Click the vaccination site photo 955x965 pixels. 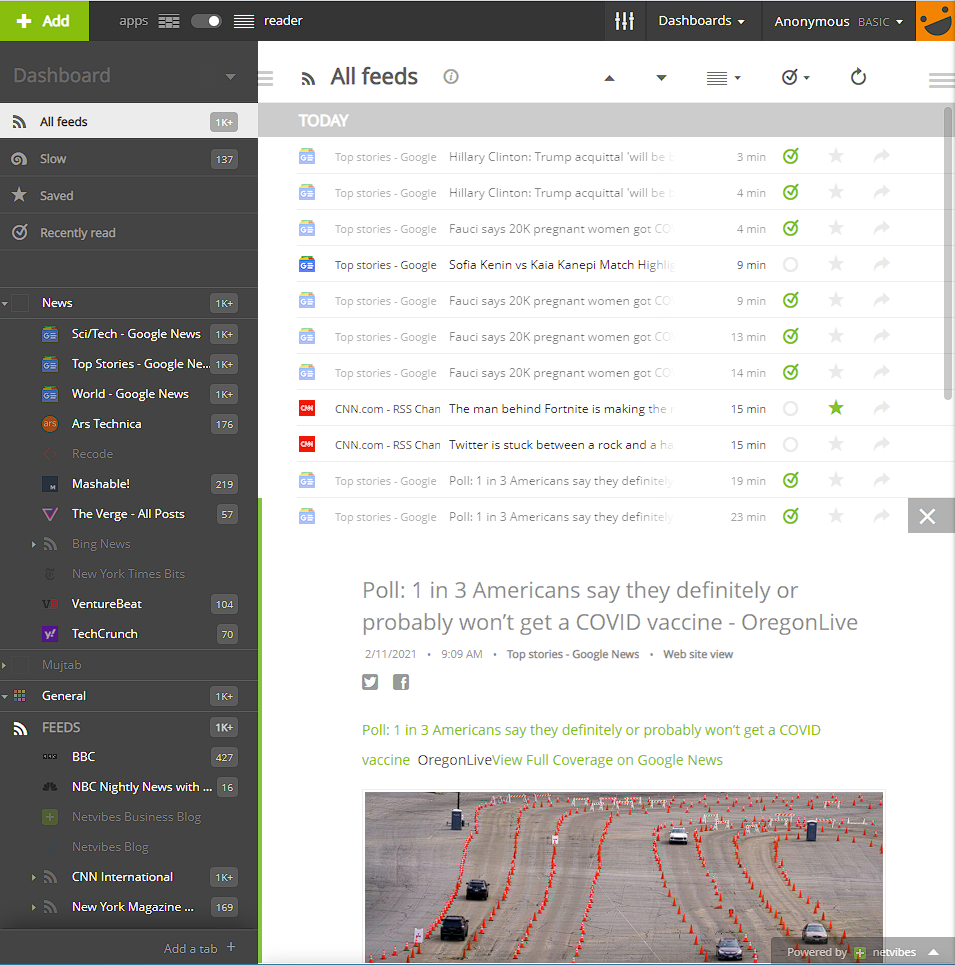(x=624, y=876)
